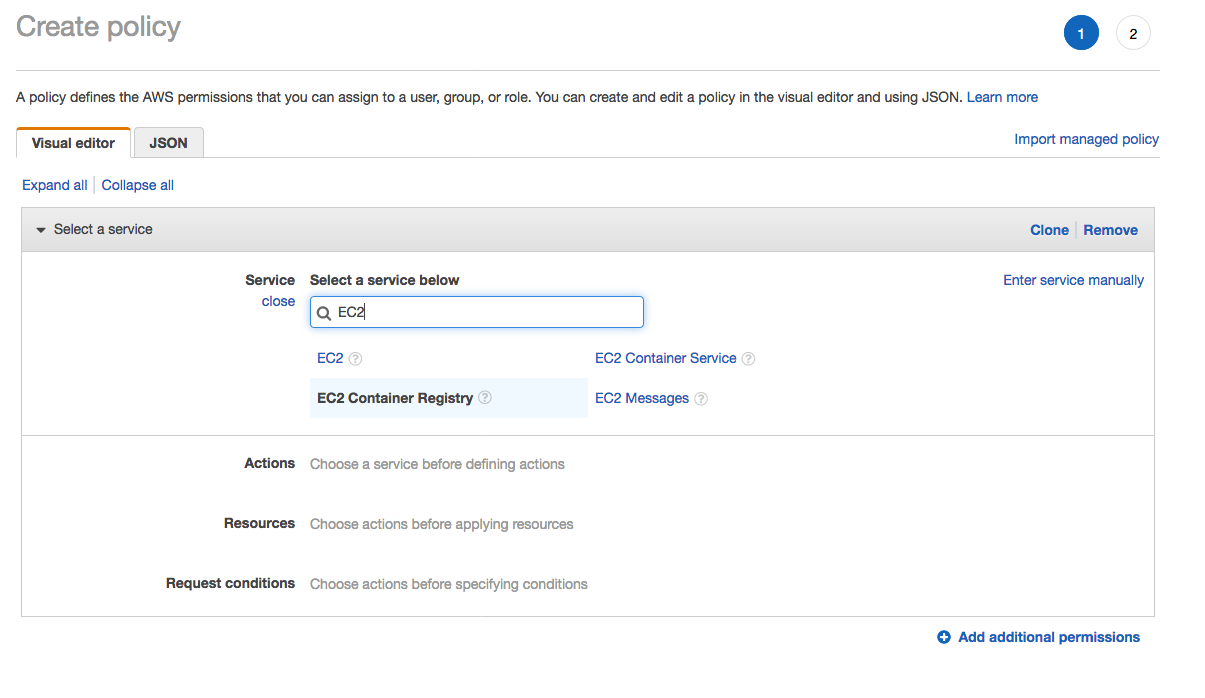The image size is (1205, 698).
Task: Close the service selection list
Action: tap(278, 301)
